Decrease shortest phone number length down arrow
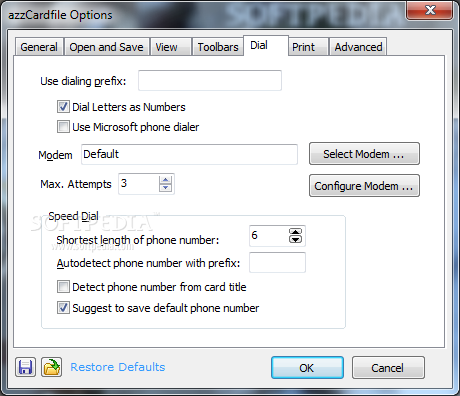 [295, 239]
